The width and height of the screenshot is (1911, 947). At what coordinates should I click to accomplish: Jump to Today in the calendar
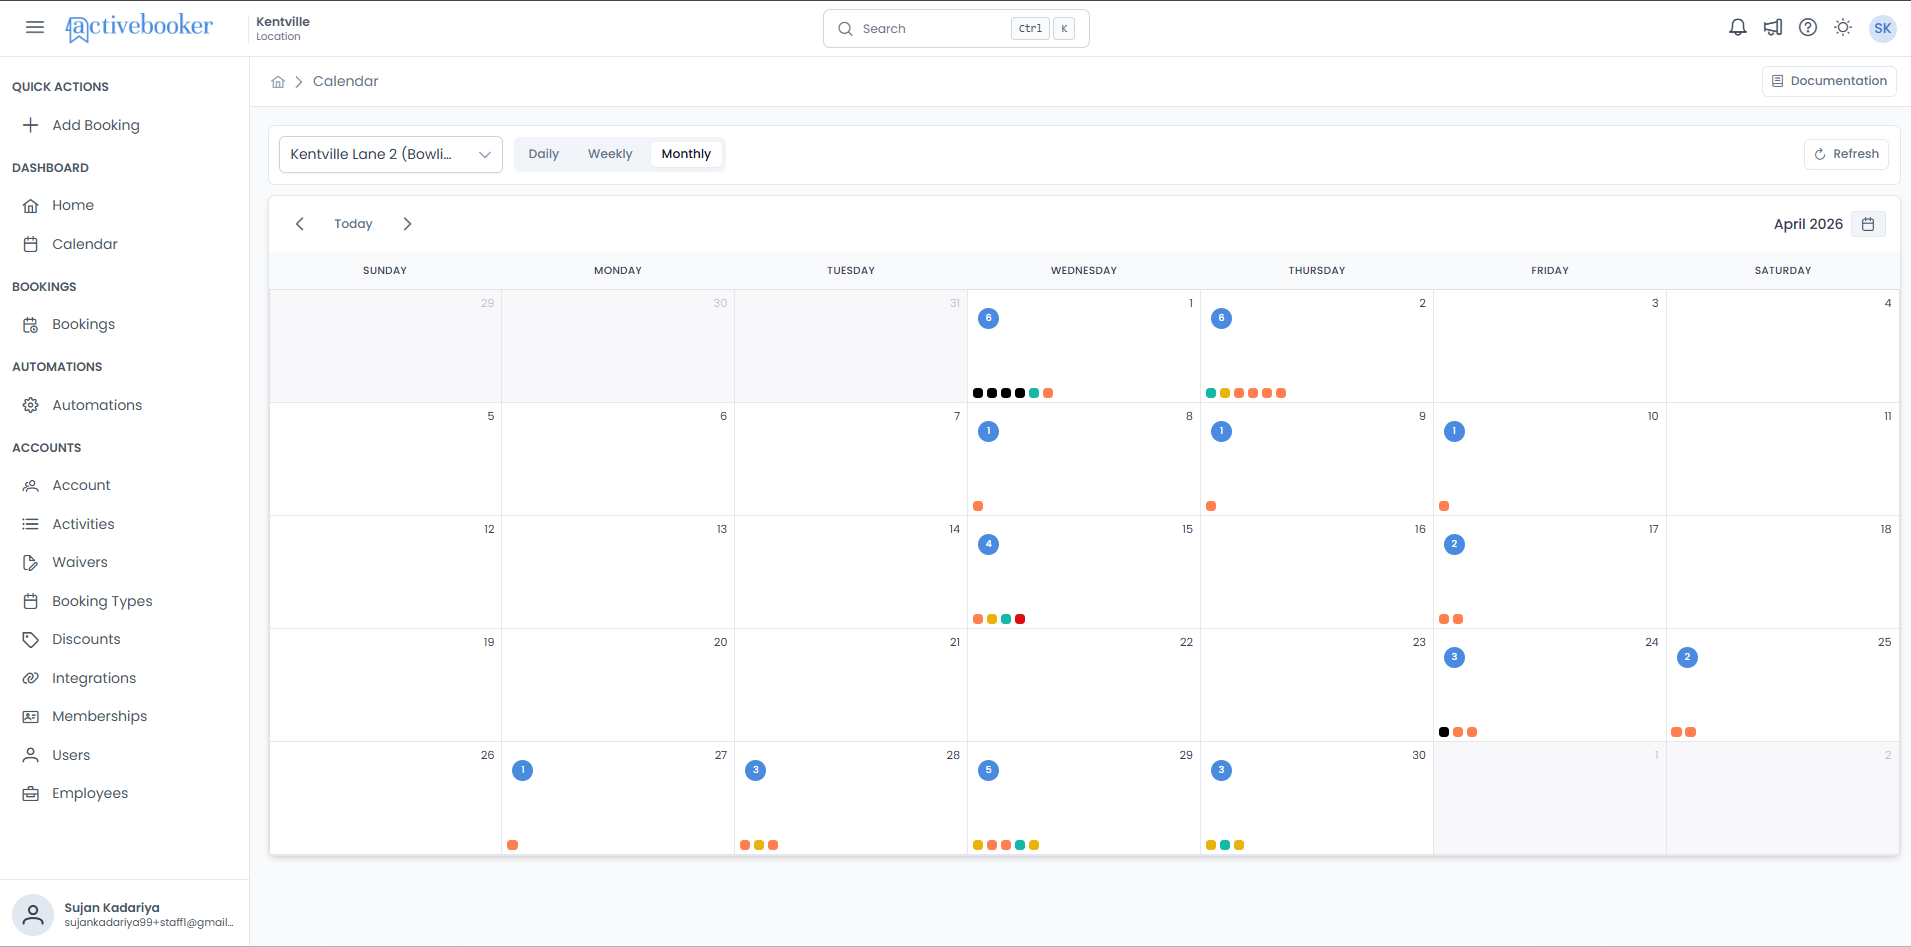(353, 224)
